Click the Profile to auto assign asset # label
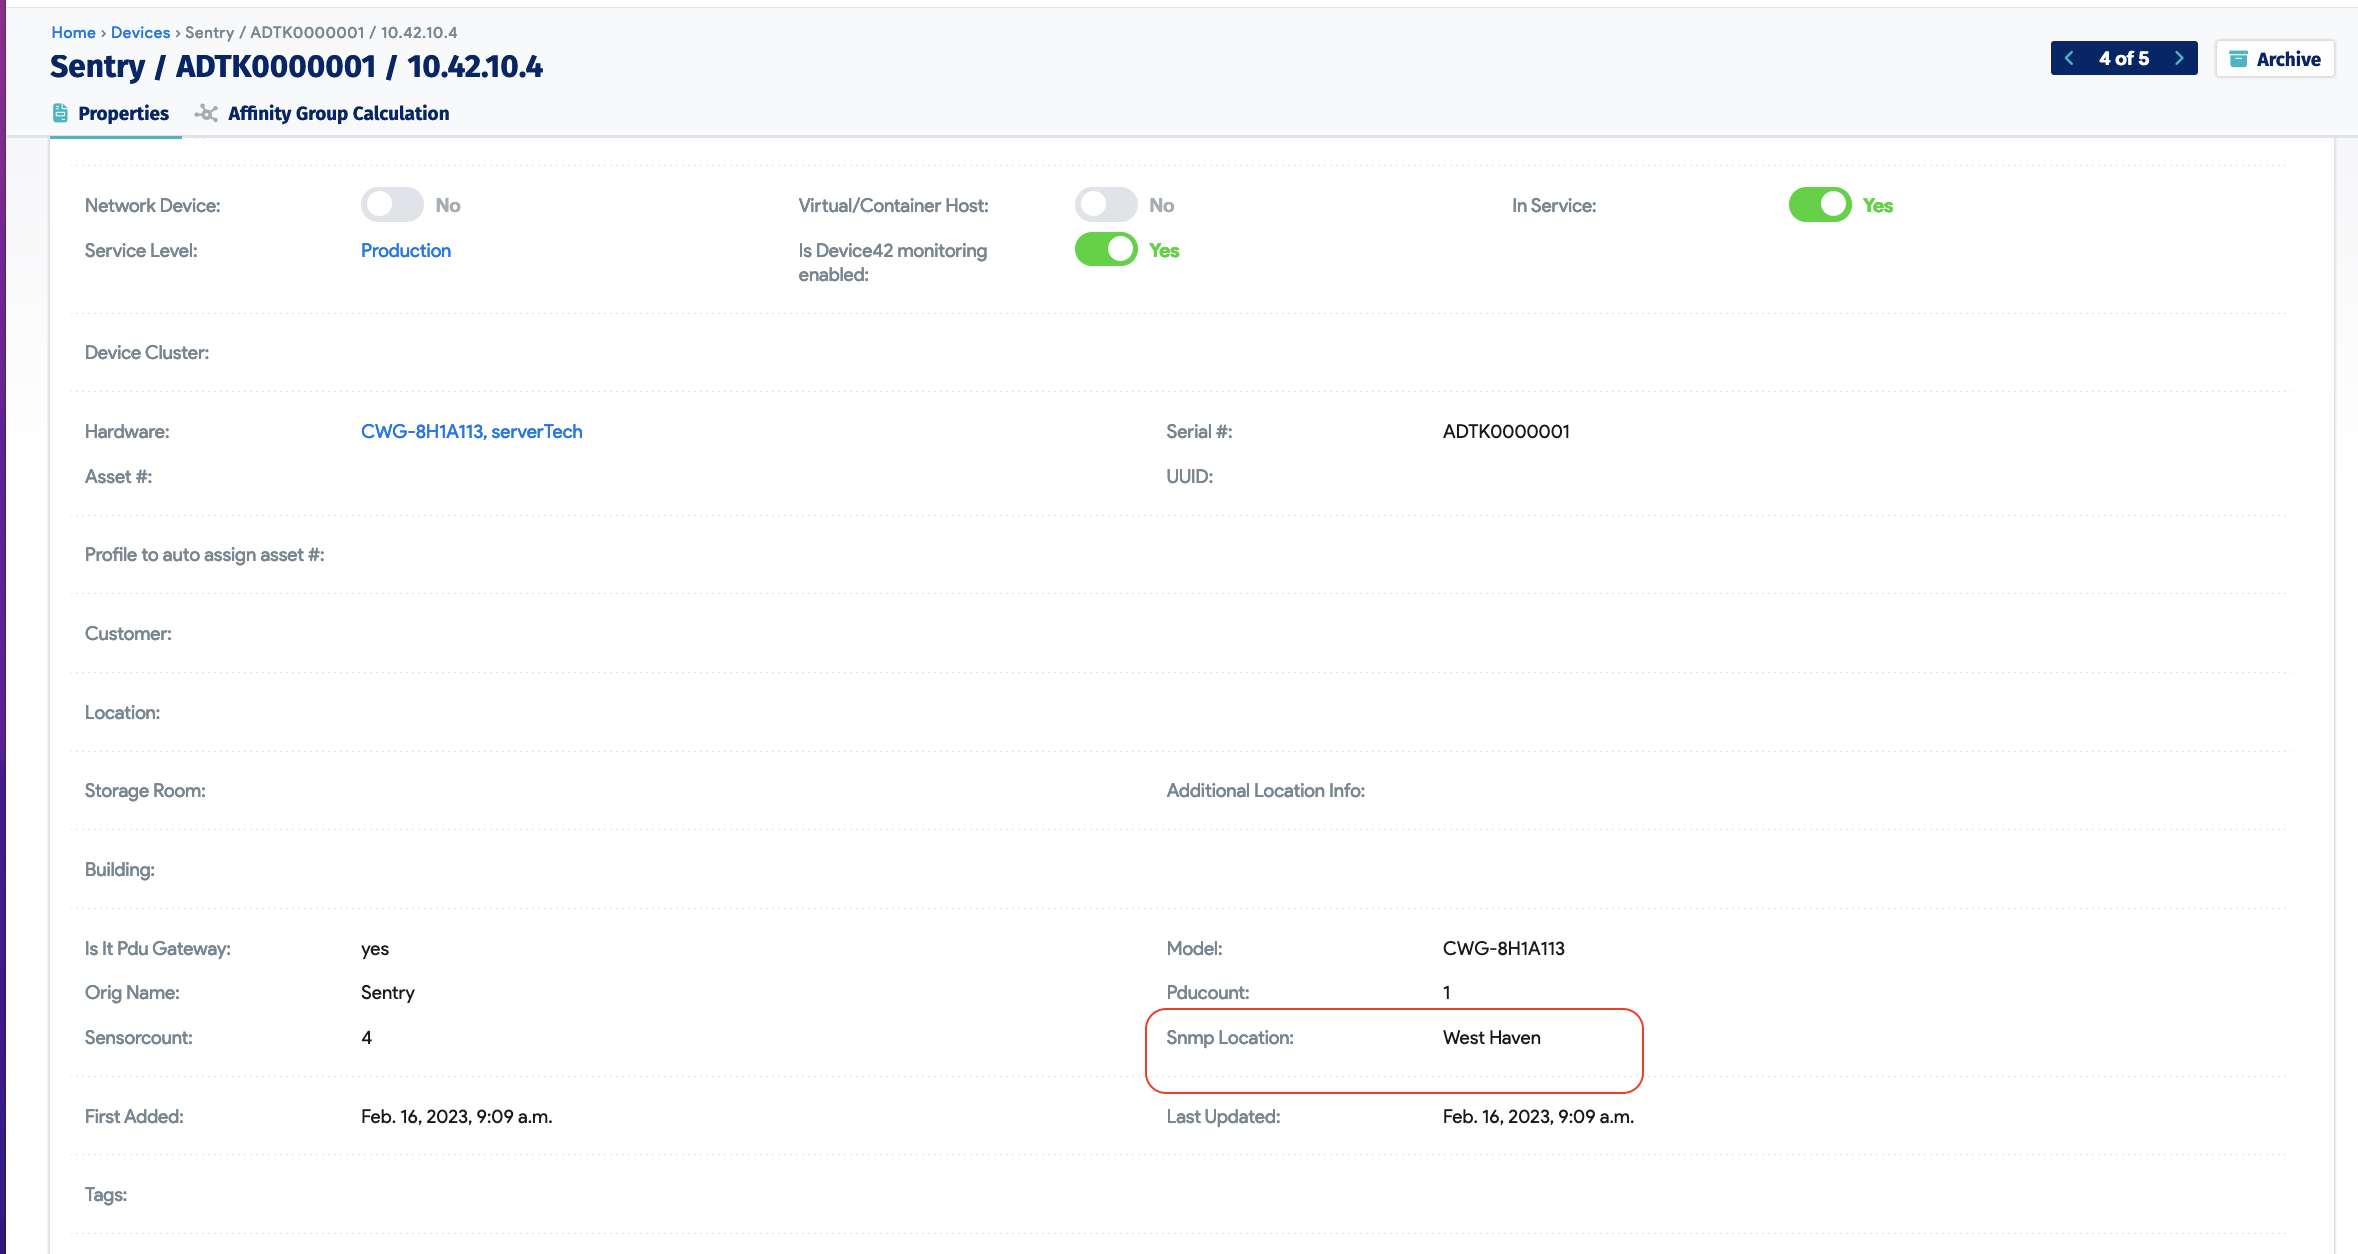This screenshot has height=1254, width=2358. pos(205,554)
